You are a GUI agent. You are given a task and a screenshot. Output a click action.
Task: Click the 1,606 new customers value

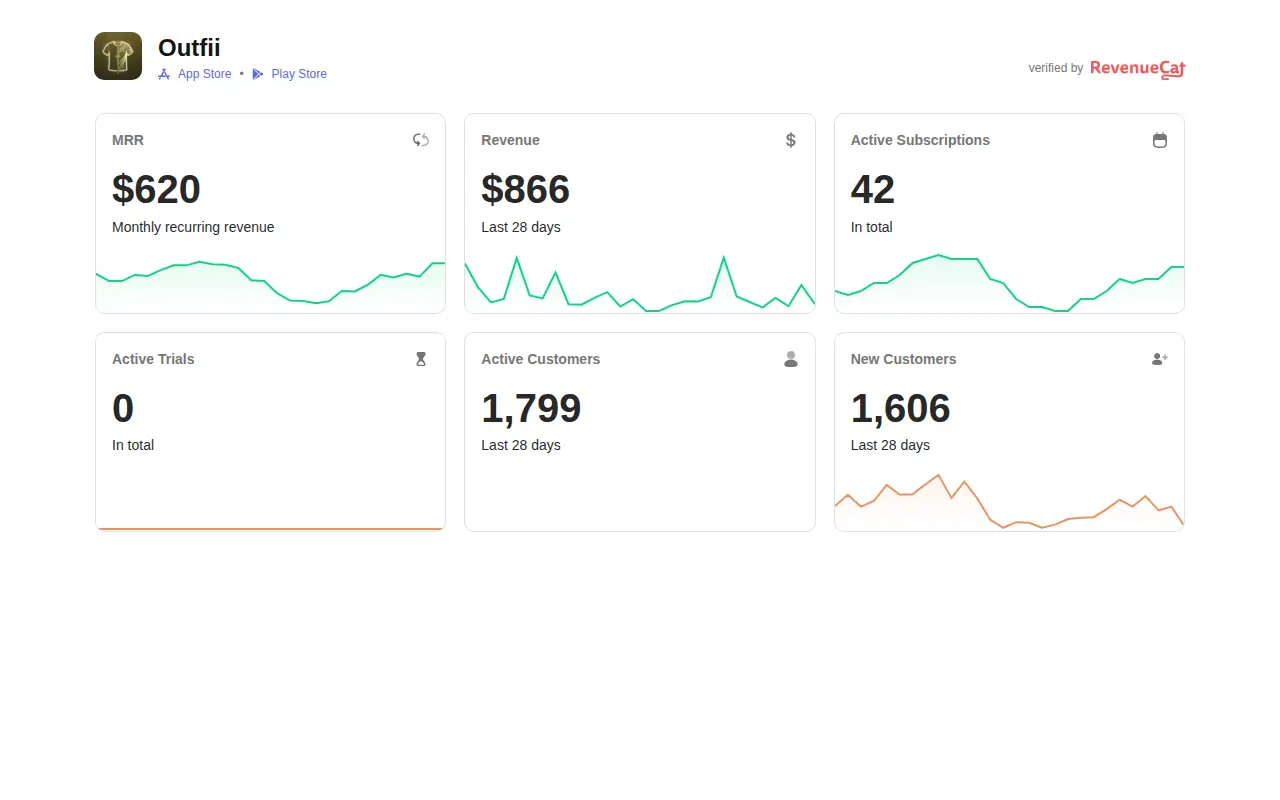point(900,408)
